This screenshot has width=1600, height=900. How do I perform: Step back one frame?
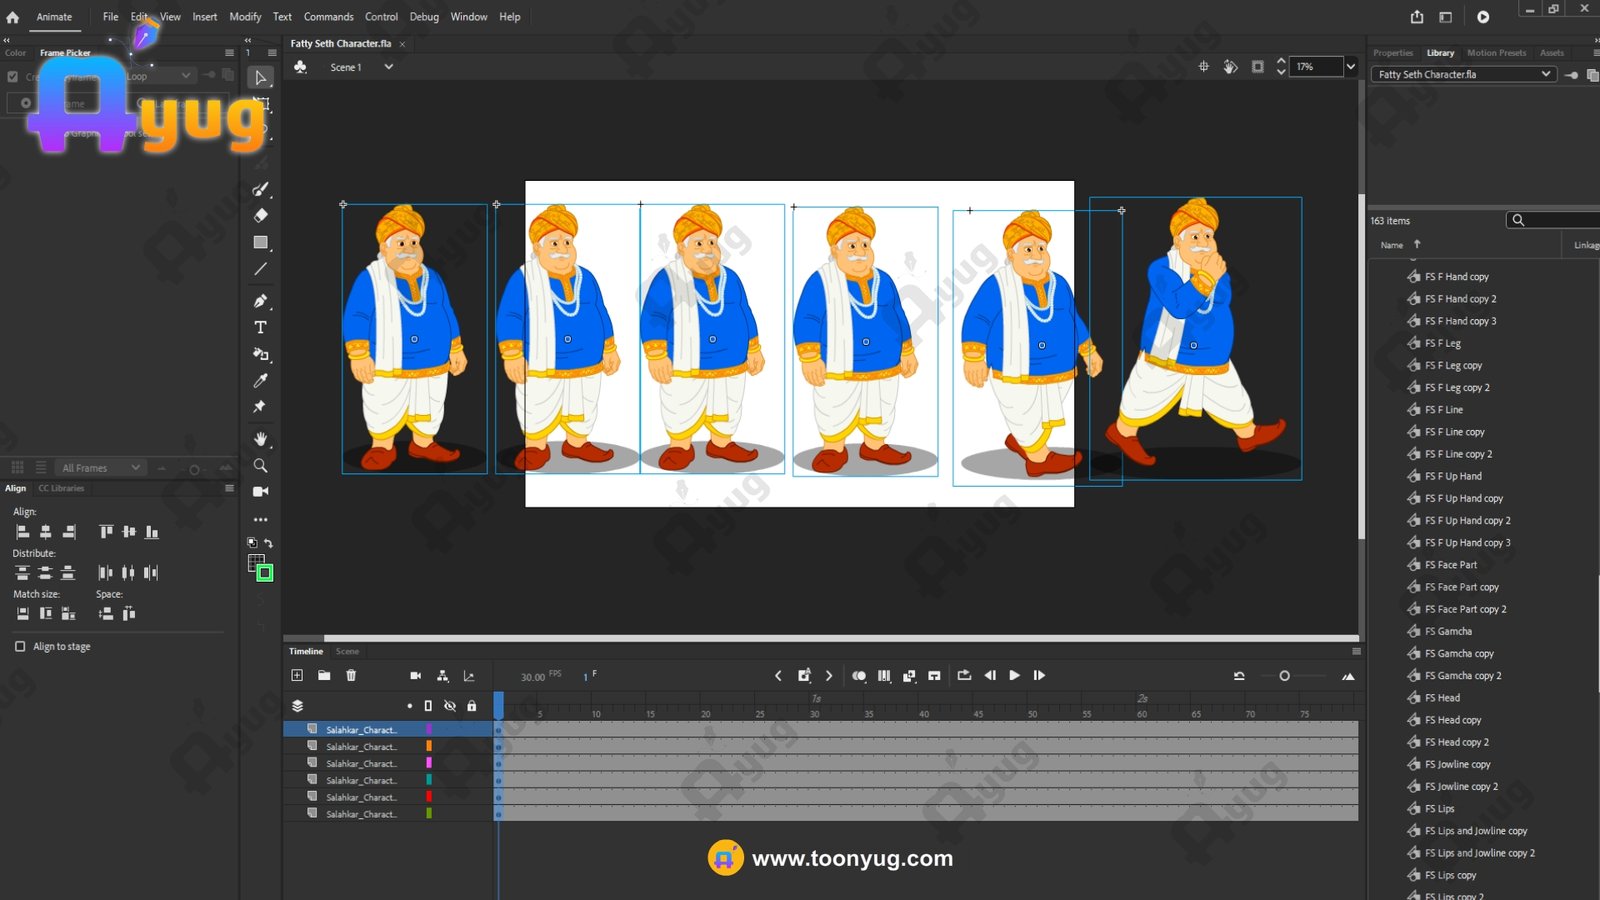(x=990, y=676)
